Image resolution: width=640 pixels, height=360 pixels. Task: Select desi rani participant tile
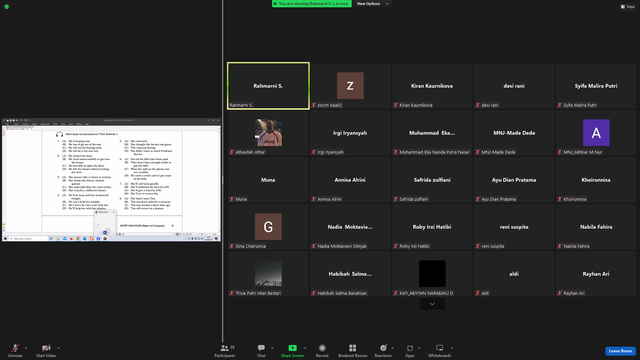pyautogui.click(x=514, y=86)
